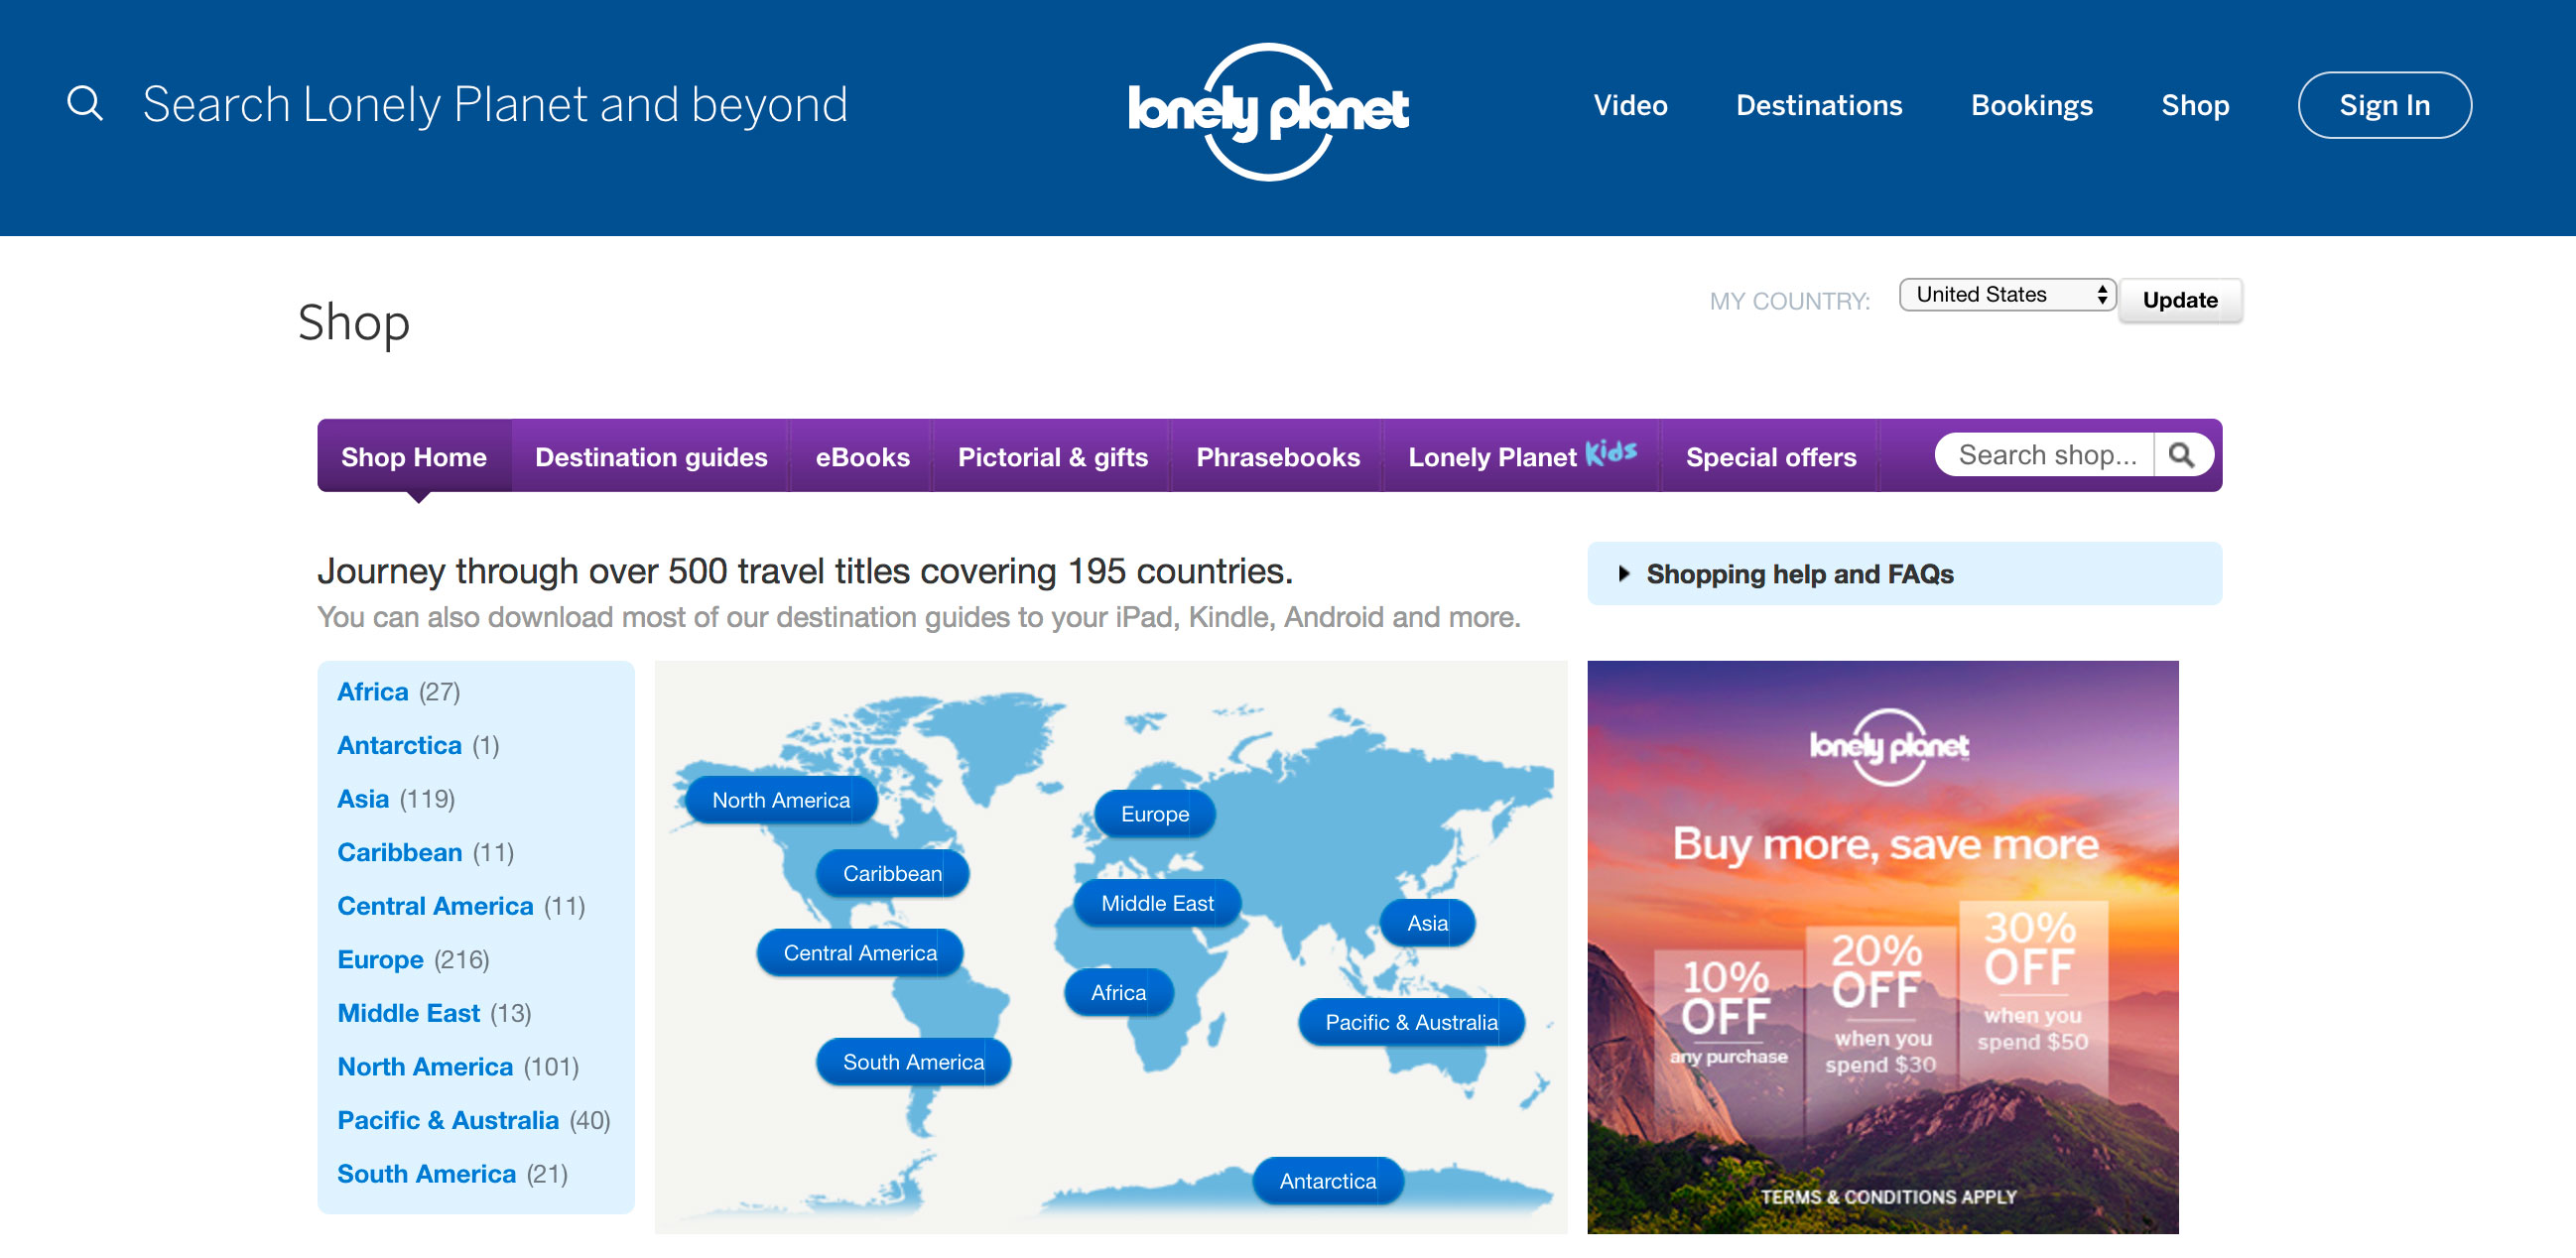The image size is (2576, 1258).
Task: Switch to the Destination guides tab
Action: (651, 457)
